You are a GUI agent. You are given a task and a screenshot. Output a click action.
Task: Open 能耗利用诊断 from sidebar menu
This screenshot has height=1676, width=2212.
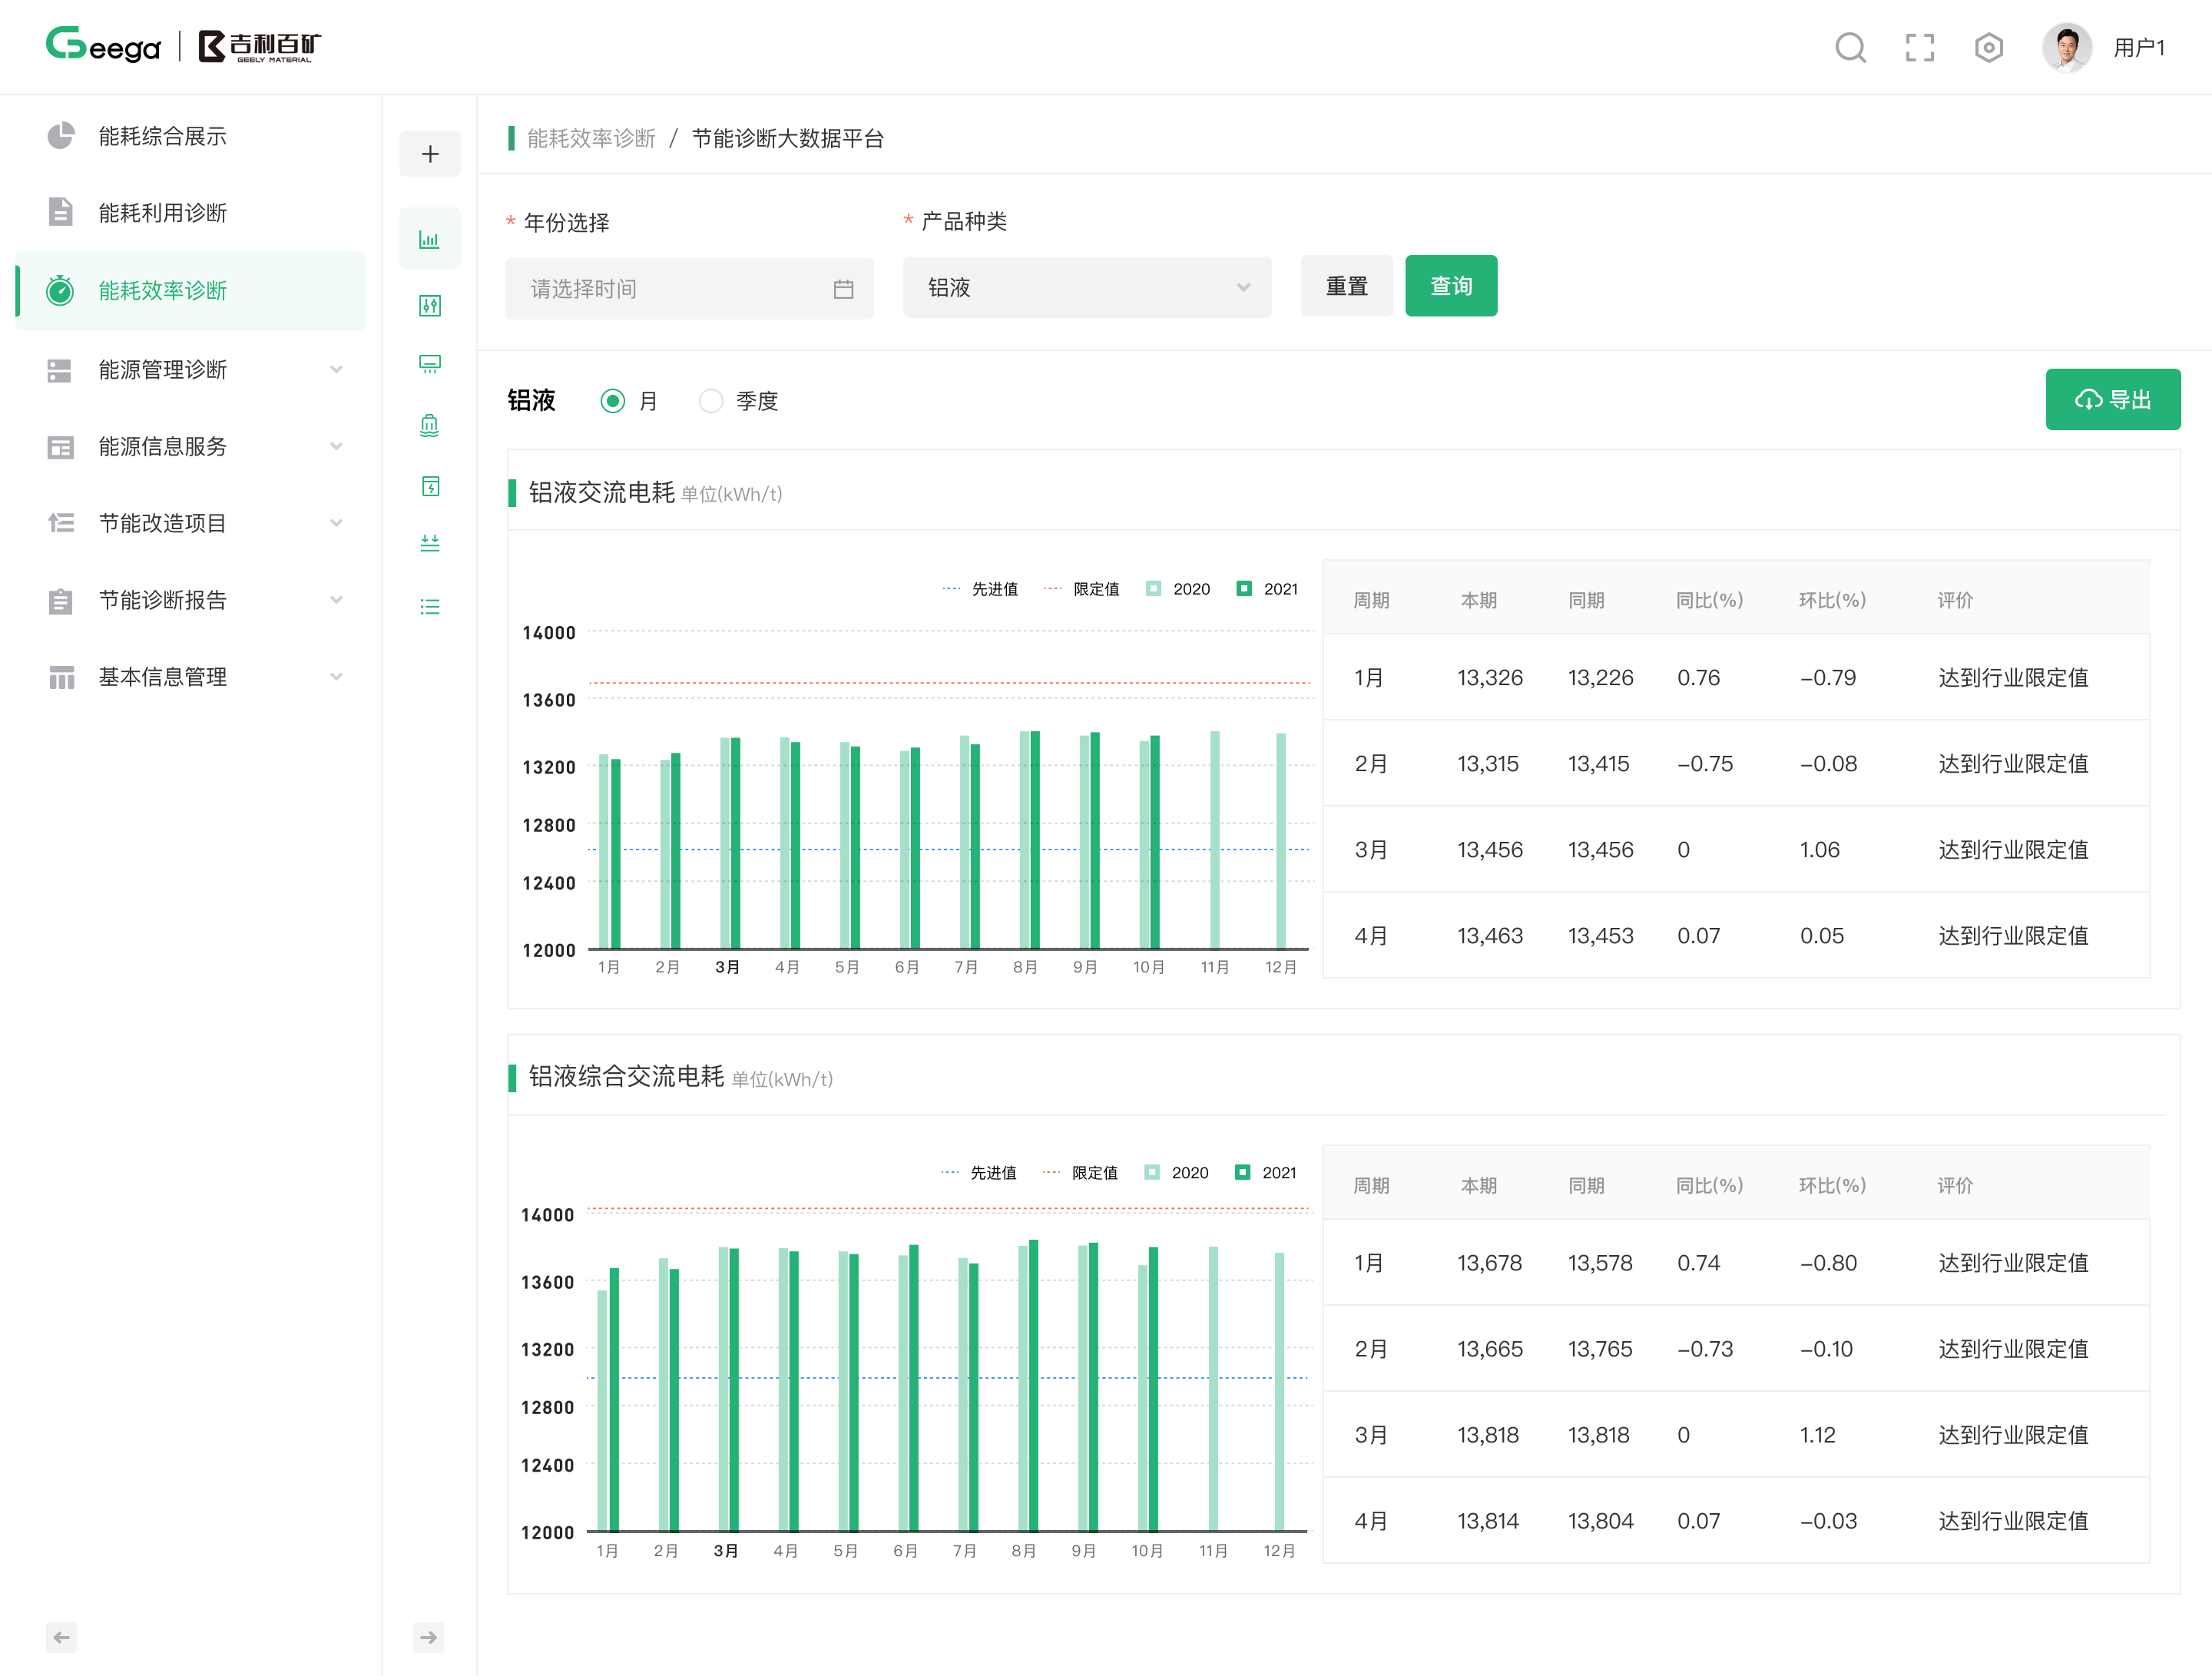click(162, 213)
